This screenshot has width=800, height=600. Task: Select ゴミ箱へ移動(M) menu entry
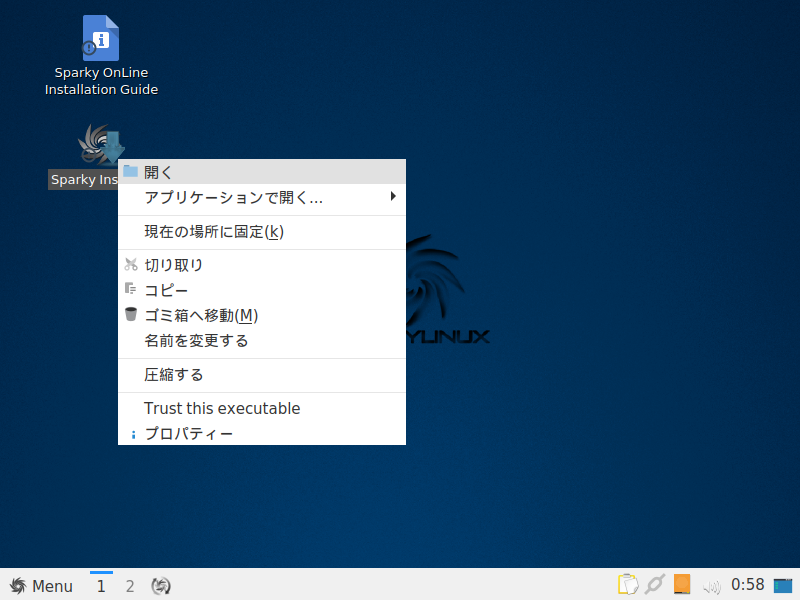click(262, 315)
